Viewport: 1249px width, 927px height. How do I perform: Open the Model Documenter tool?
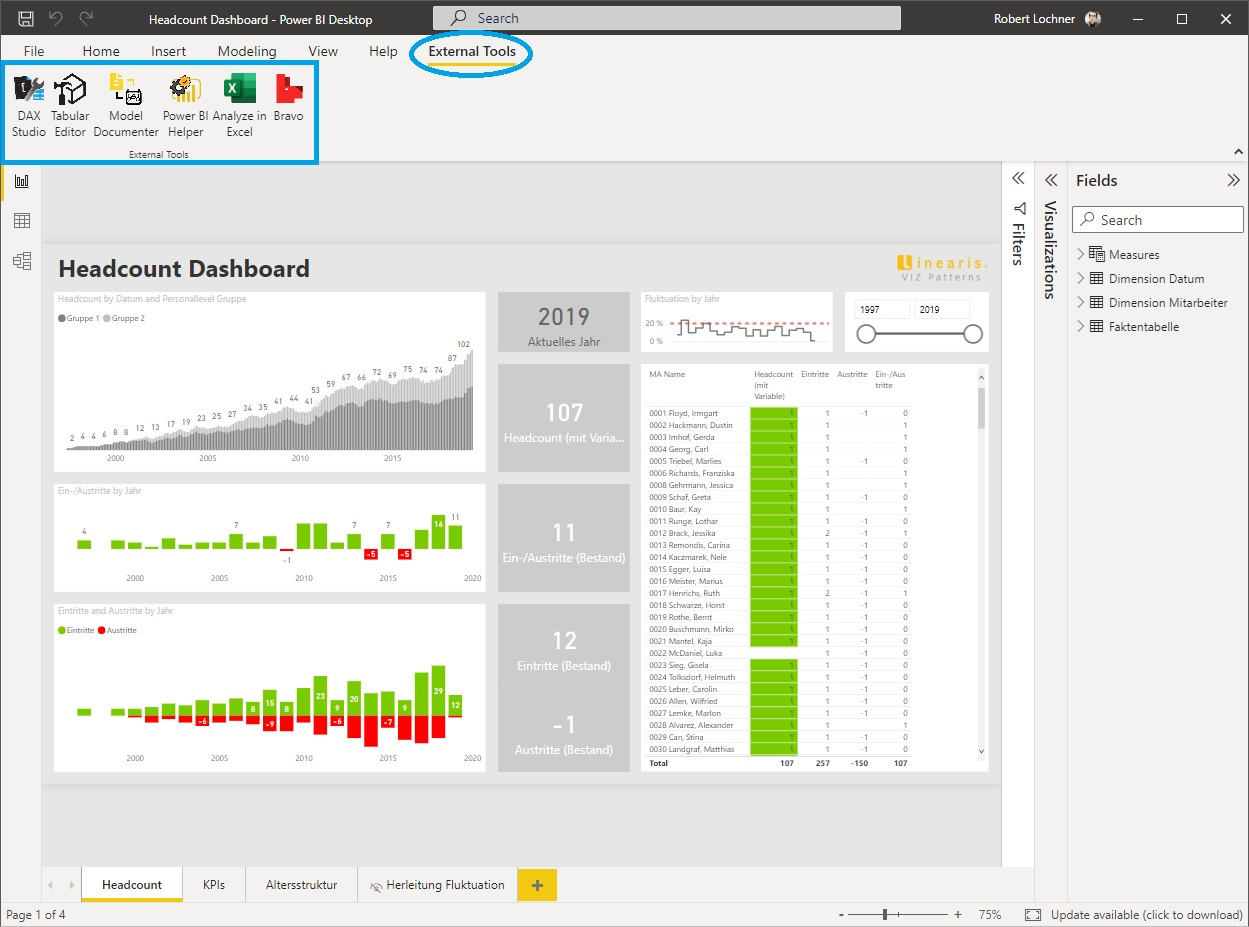coord(125,103)
